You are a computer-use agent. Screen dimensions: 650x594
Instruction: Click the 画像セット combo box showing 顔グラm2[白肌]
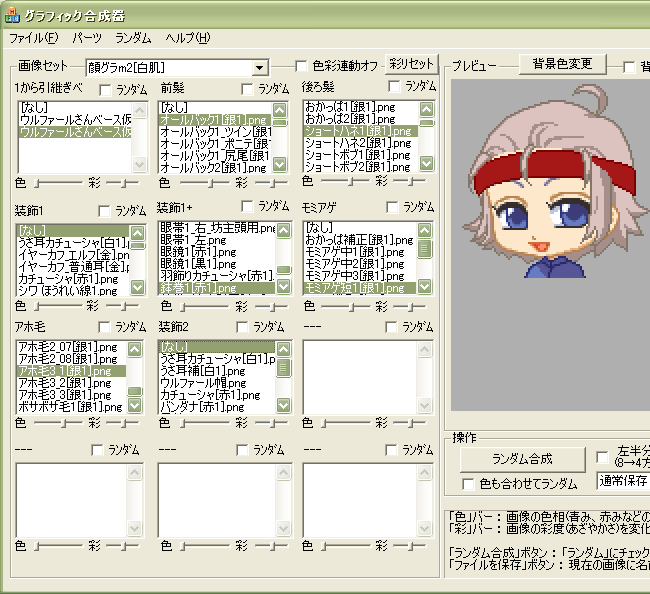[x=177, y=68]
